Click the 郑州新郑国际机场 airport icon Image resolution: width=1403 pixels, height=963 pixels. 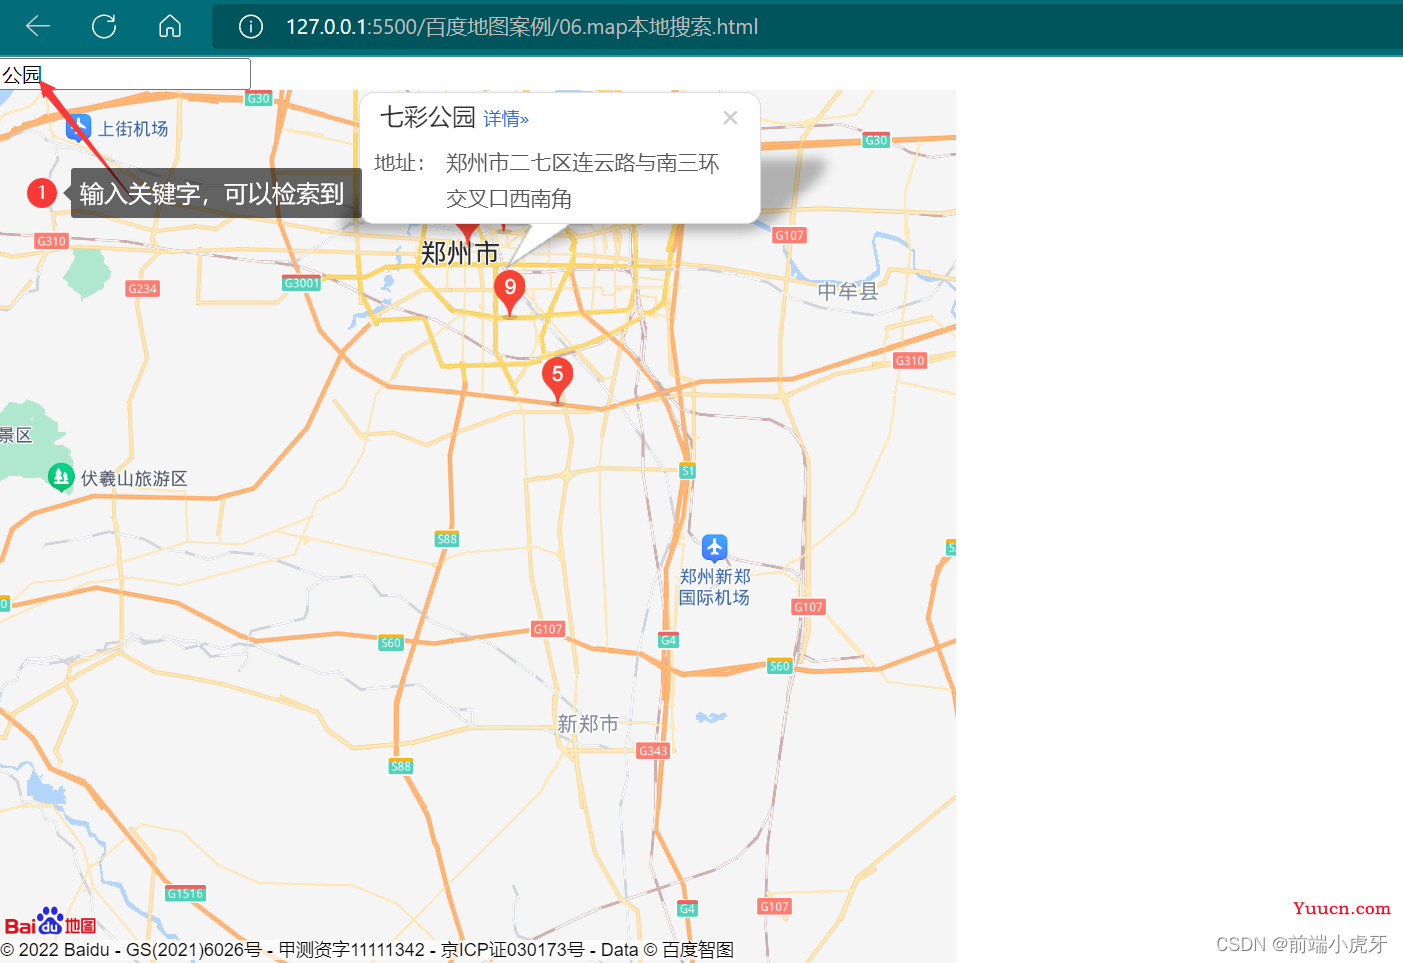[x=714, y=548]
